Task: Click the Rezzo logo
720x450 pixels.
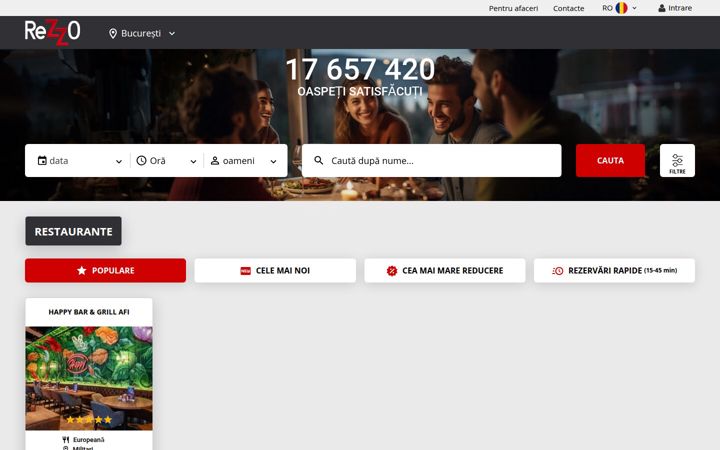Action: [52, 32]
